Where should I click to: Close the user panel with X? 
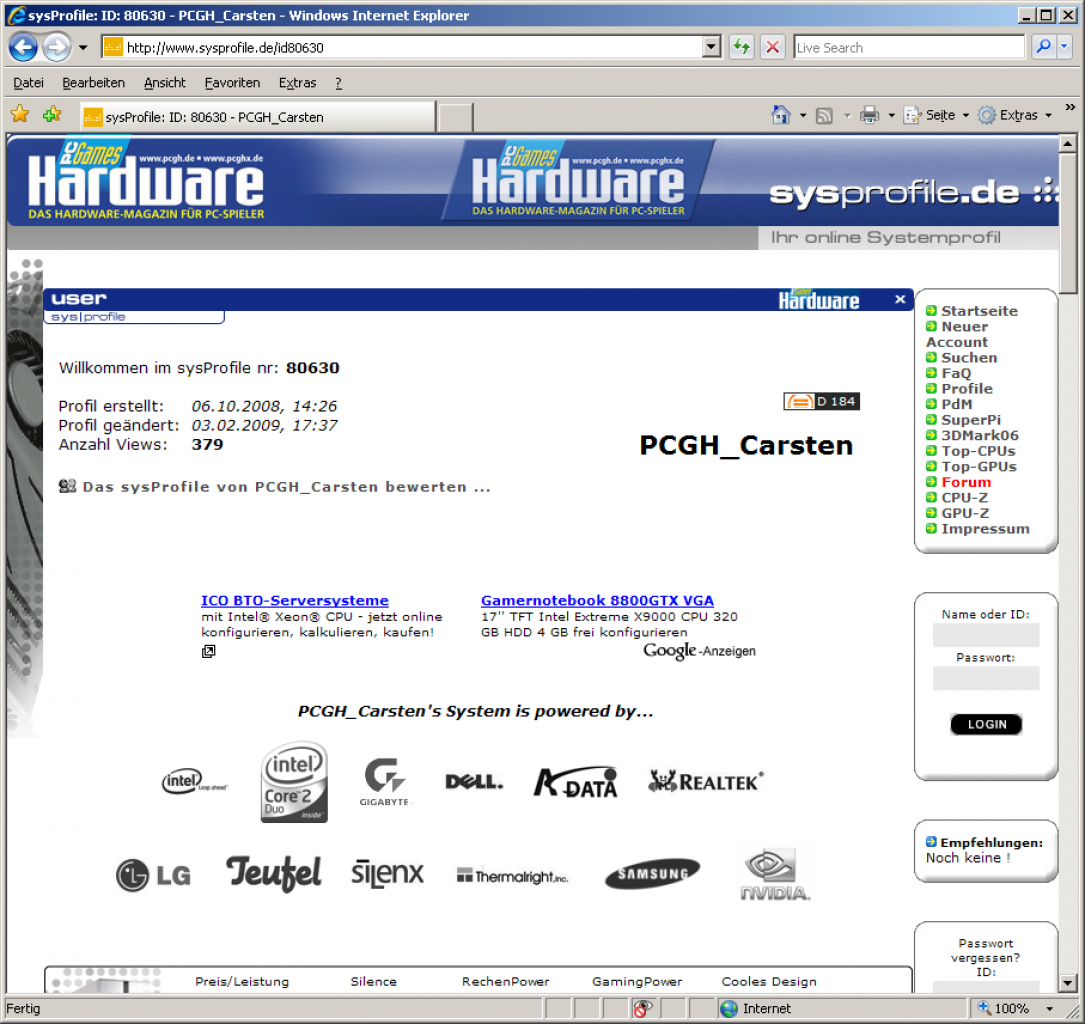900,299
